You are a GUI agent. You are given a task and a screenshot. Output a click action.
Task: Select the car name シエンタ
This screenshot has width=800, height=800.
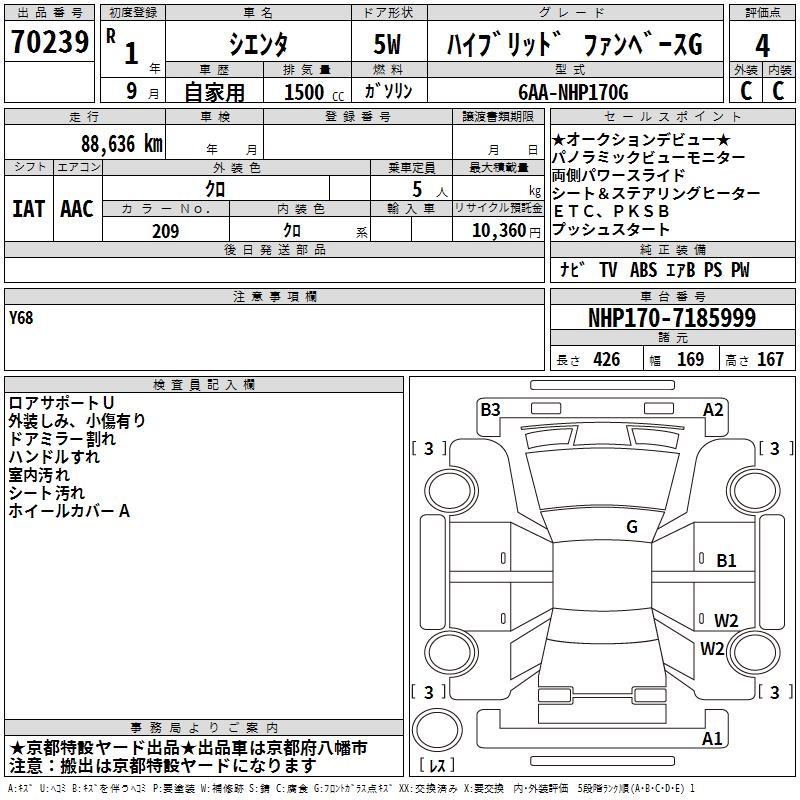[x=259, y=44]
